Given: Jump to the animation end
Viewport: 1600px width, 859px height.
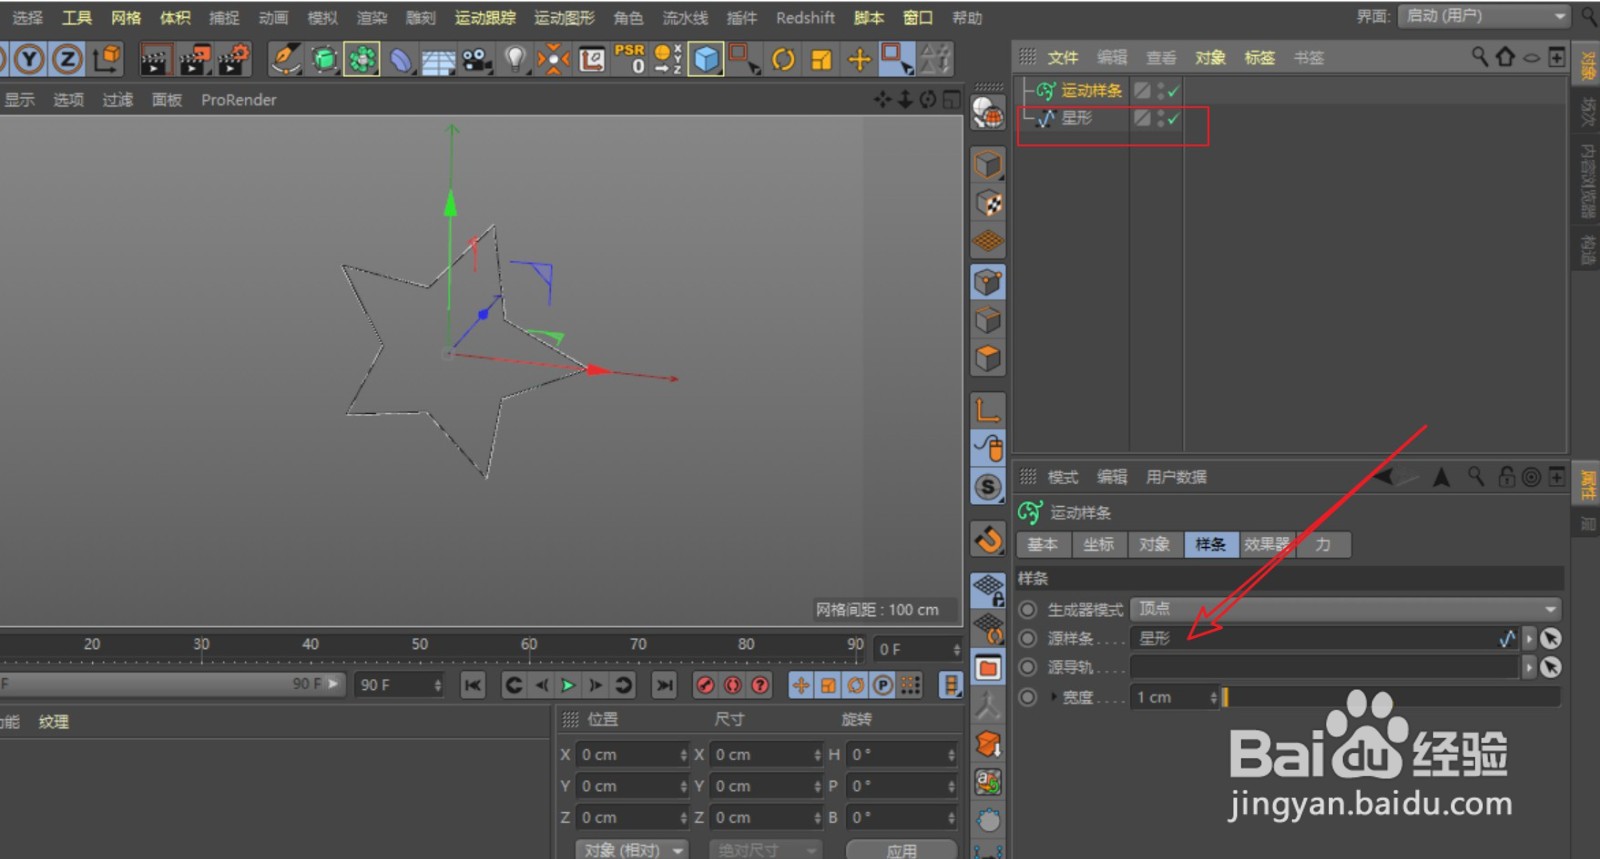Looking at the screenshot, I should (x=664, y=685).
